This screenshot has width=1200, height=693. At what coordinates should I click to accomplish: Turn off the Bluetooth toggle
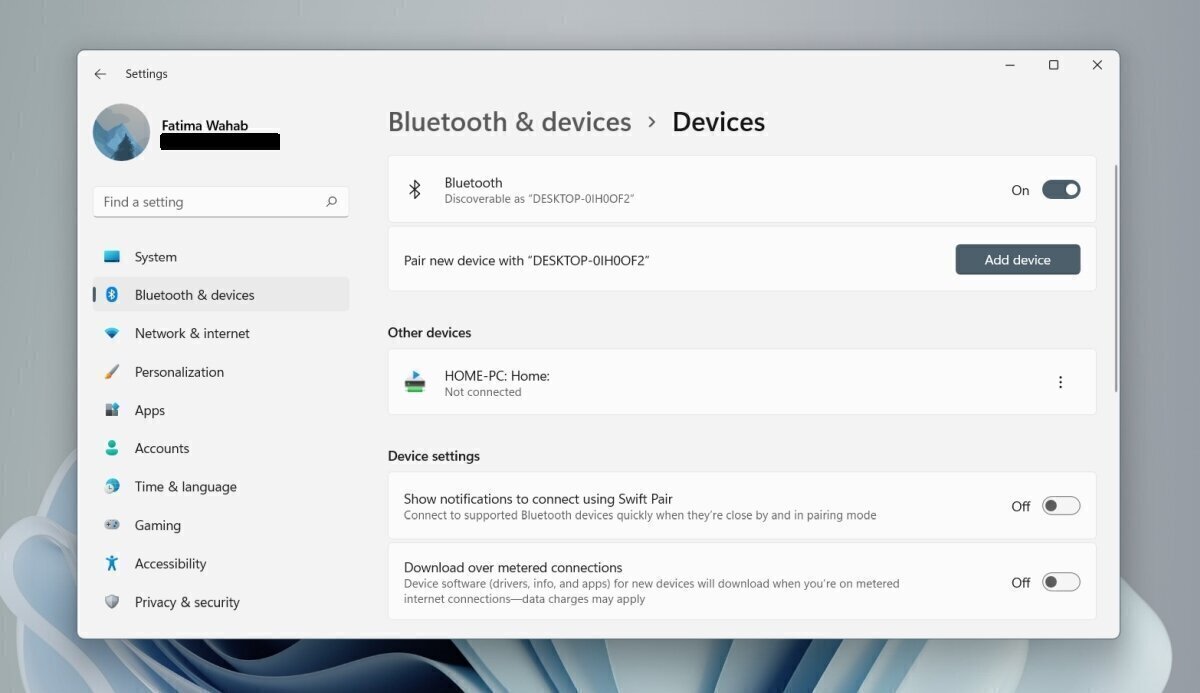tap(1061, 189)
